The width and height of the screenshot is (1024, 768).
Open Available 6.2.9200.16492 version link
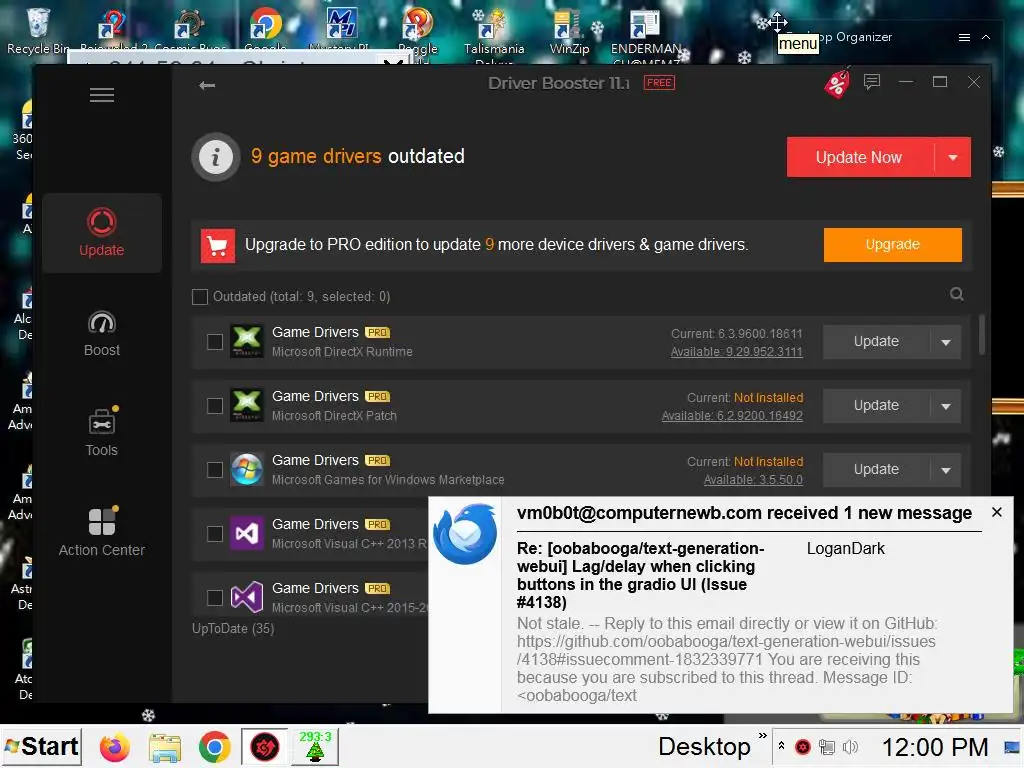732,416
